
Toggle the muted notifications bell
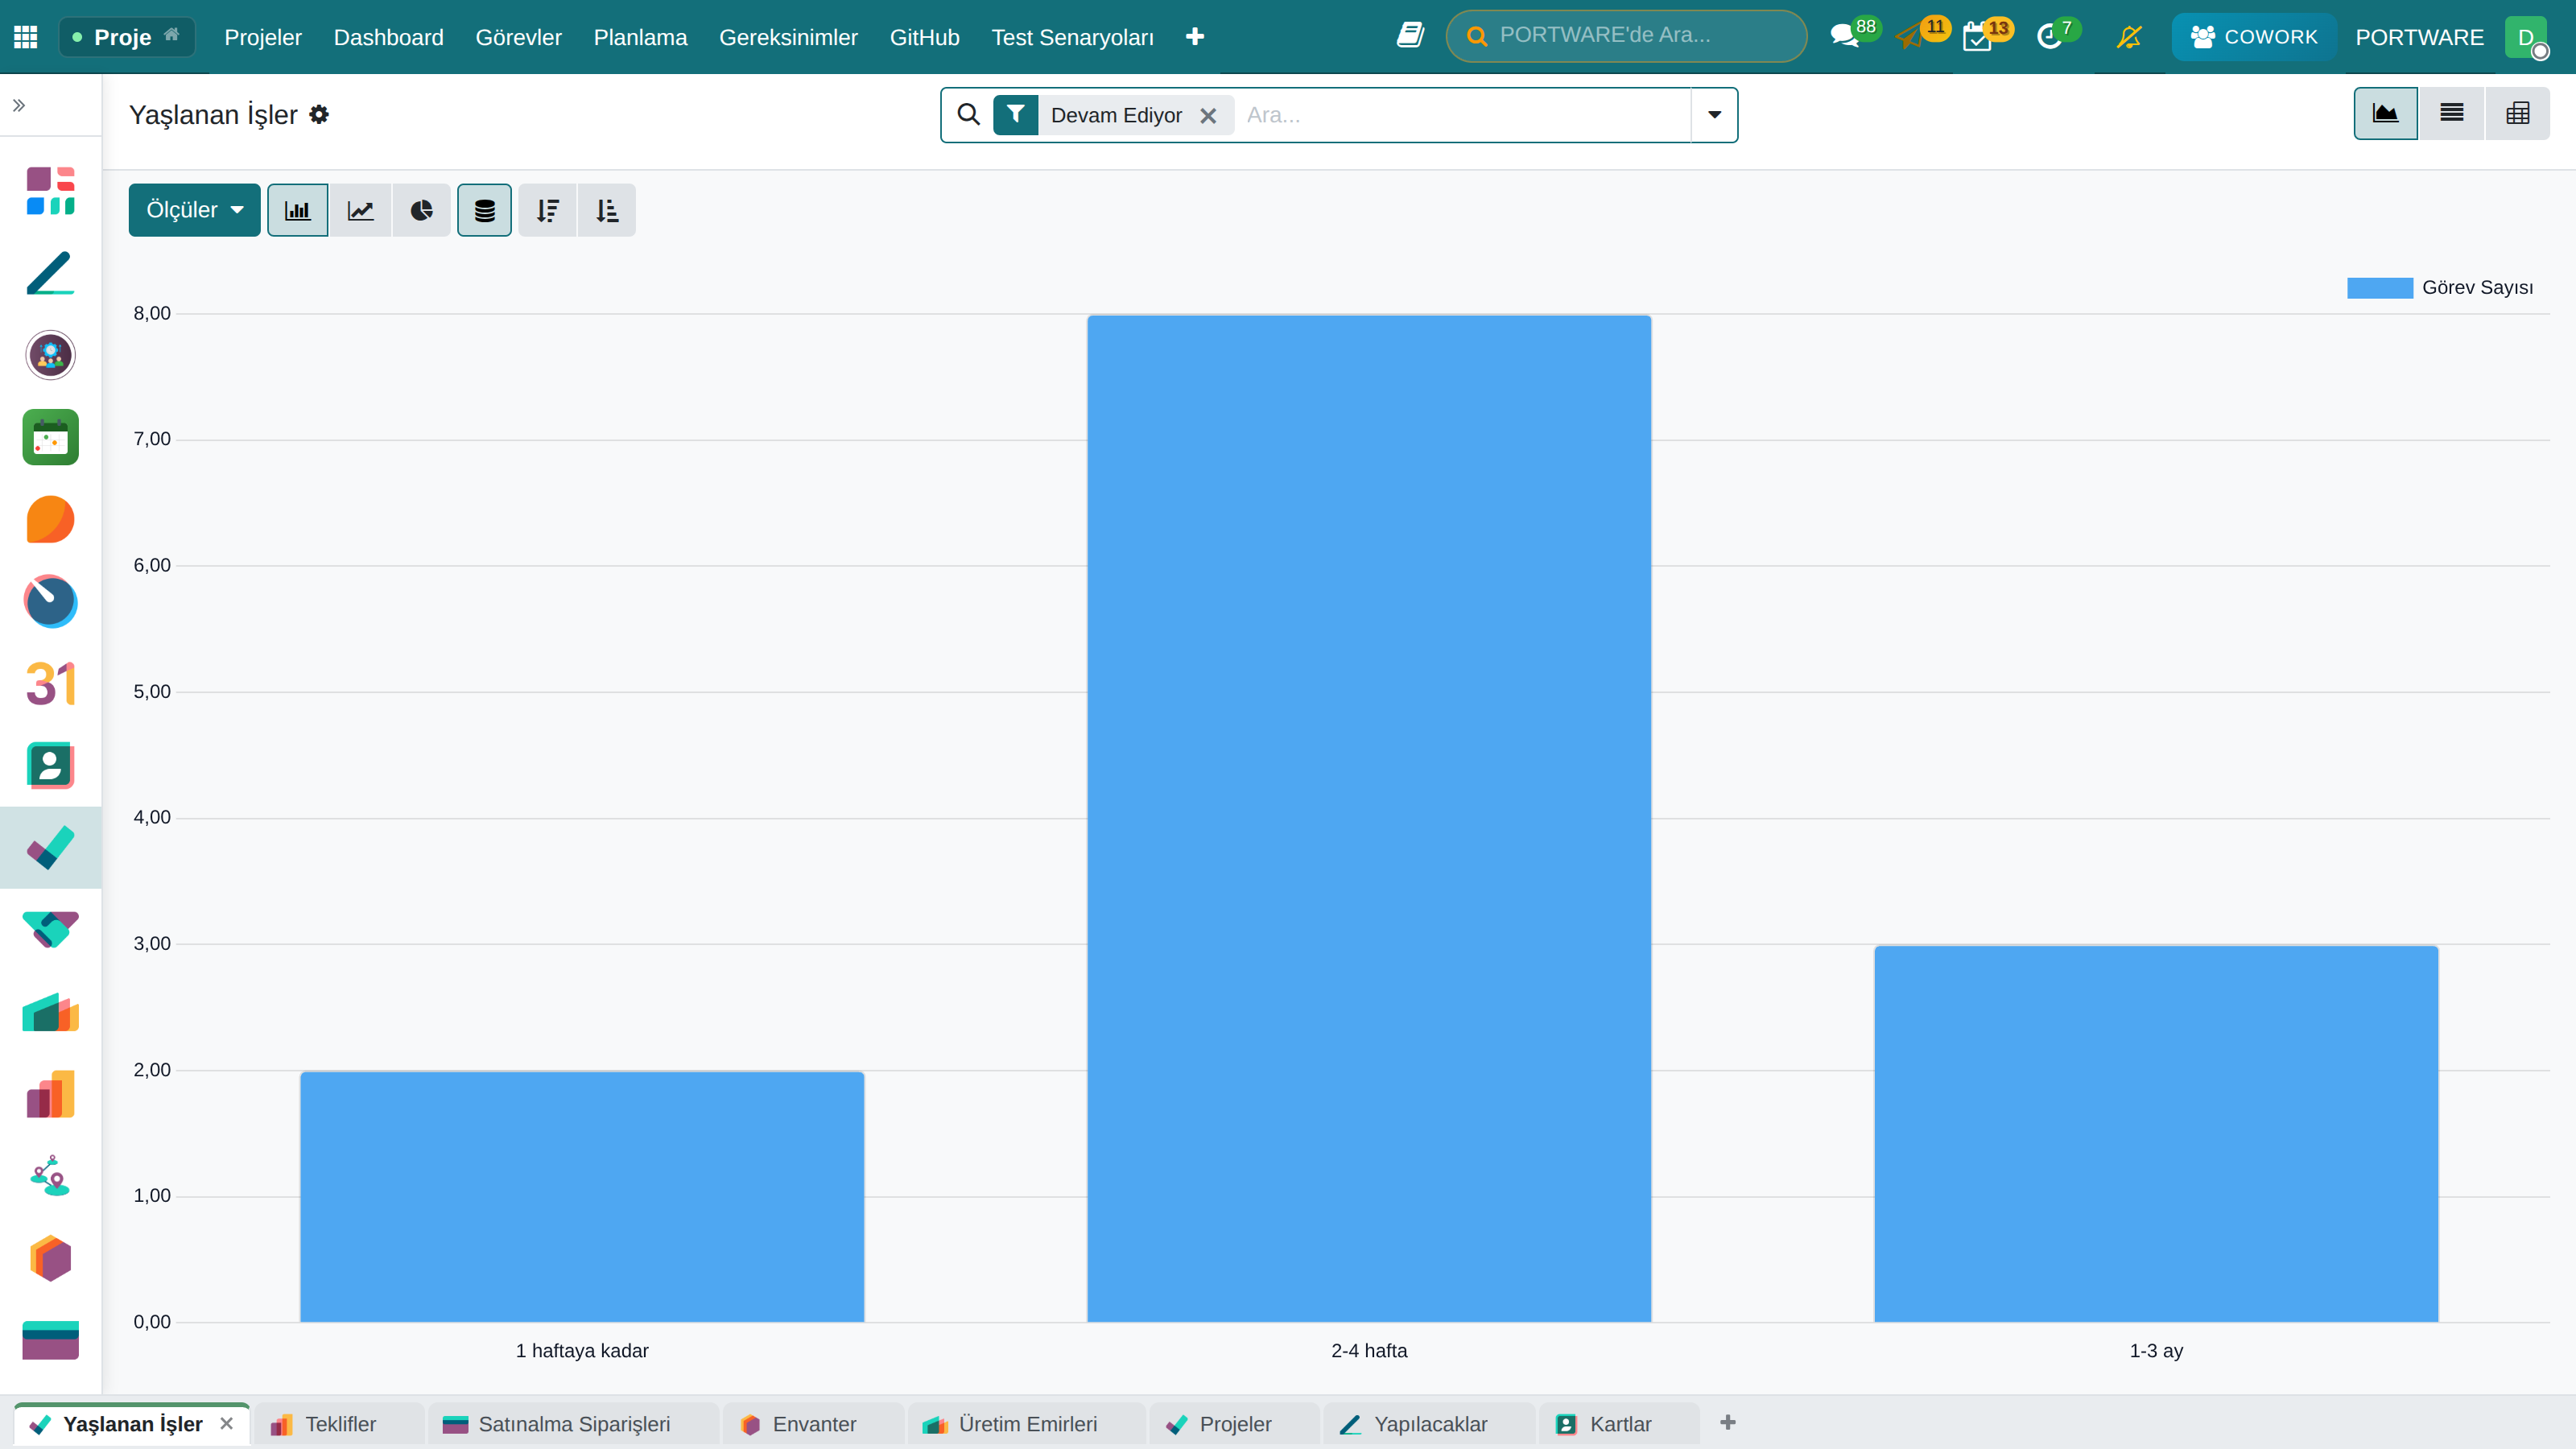[x=2129, y=37]
